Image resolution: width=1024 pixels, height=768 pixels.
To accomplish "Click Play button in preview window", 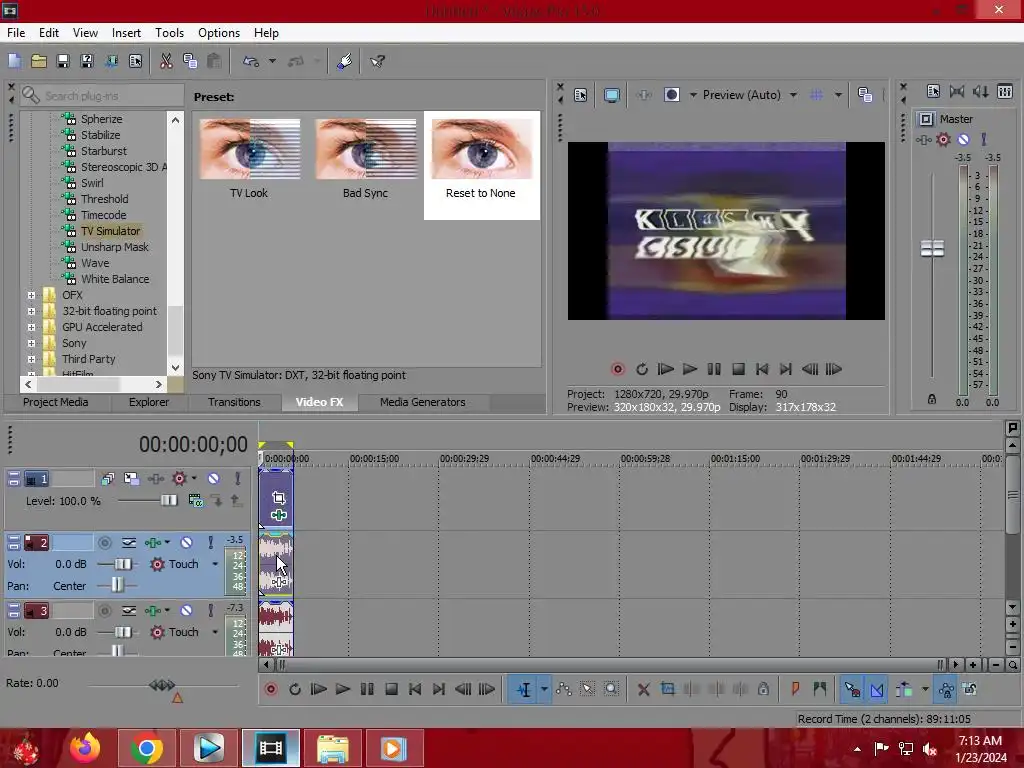I will (690, 370).
